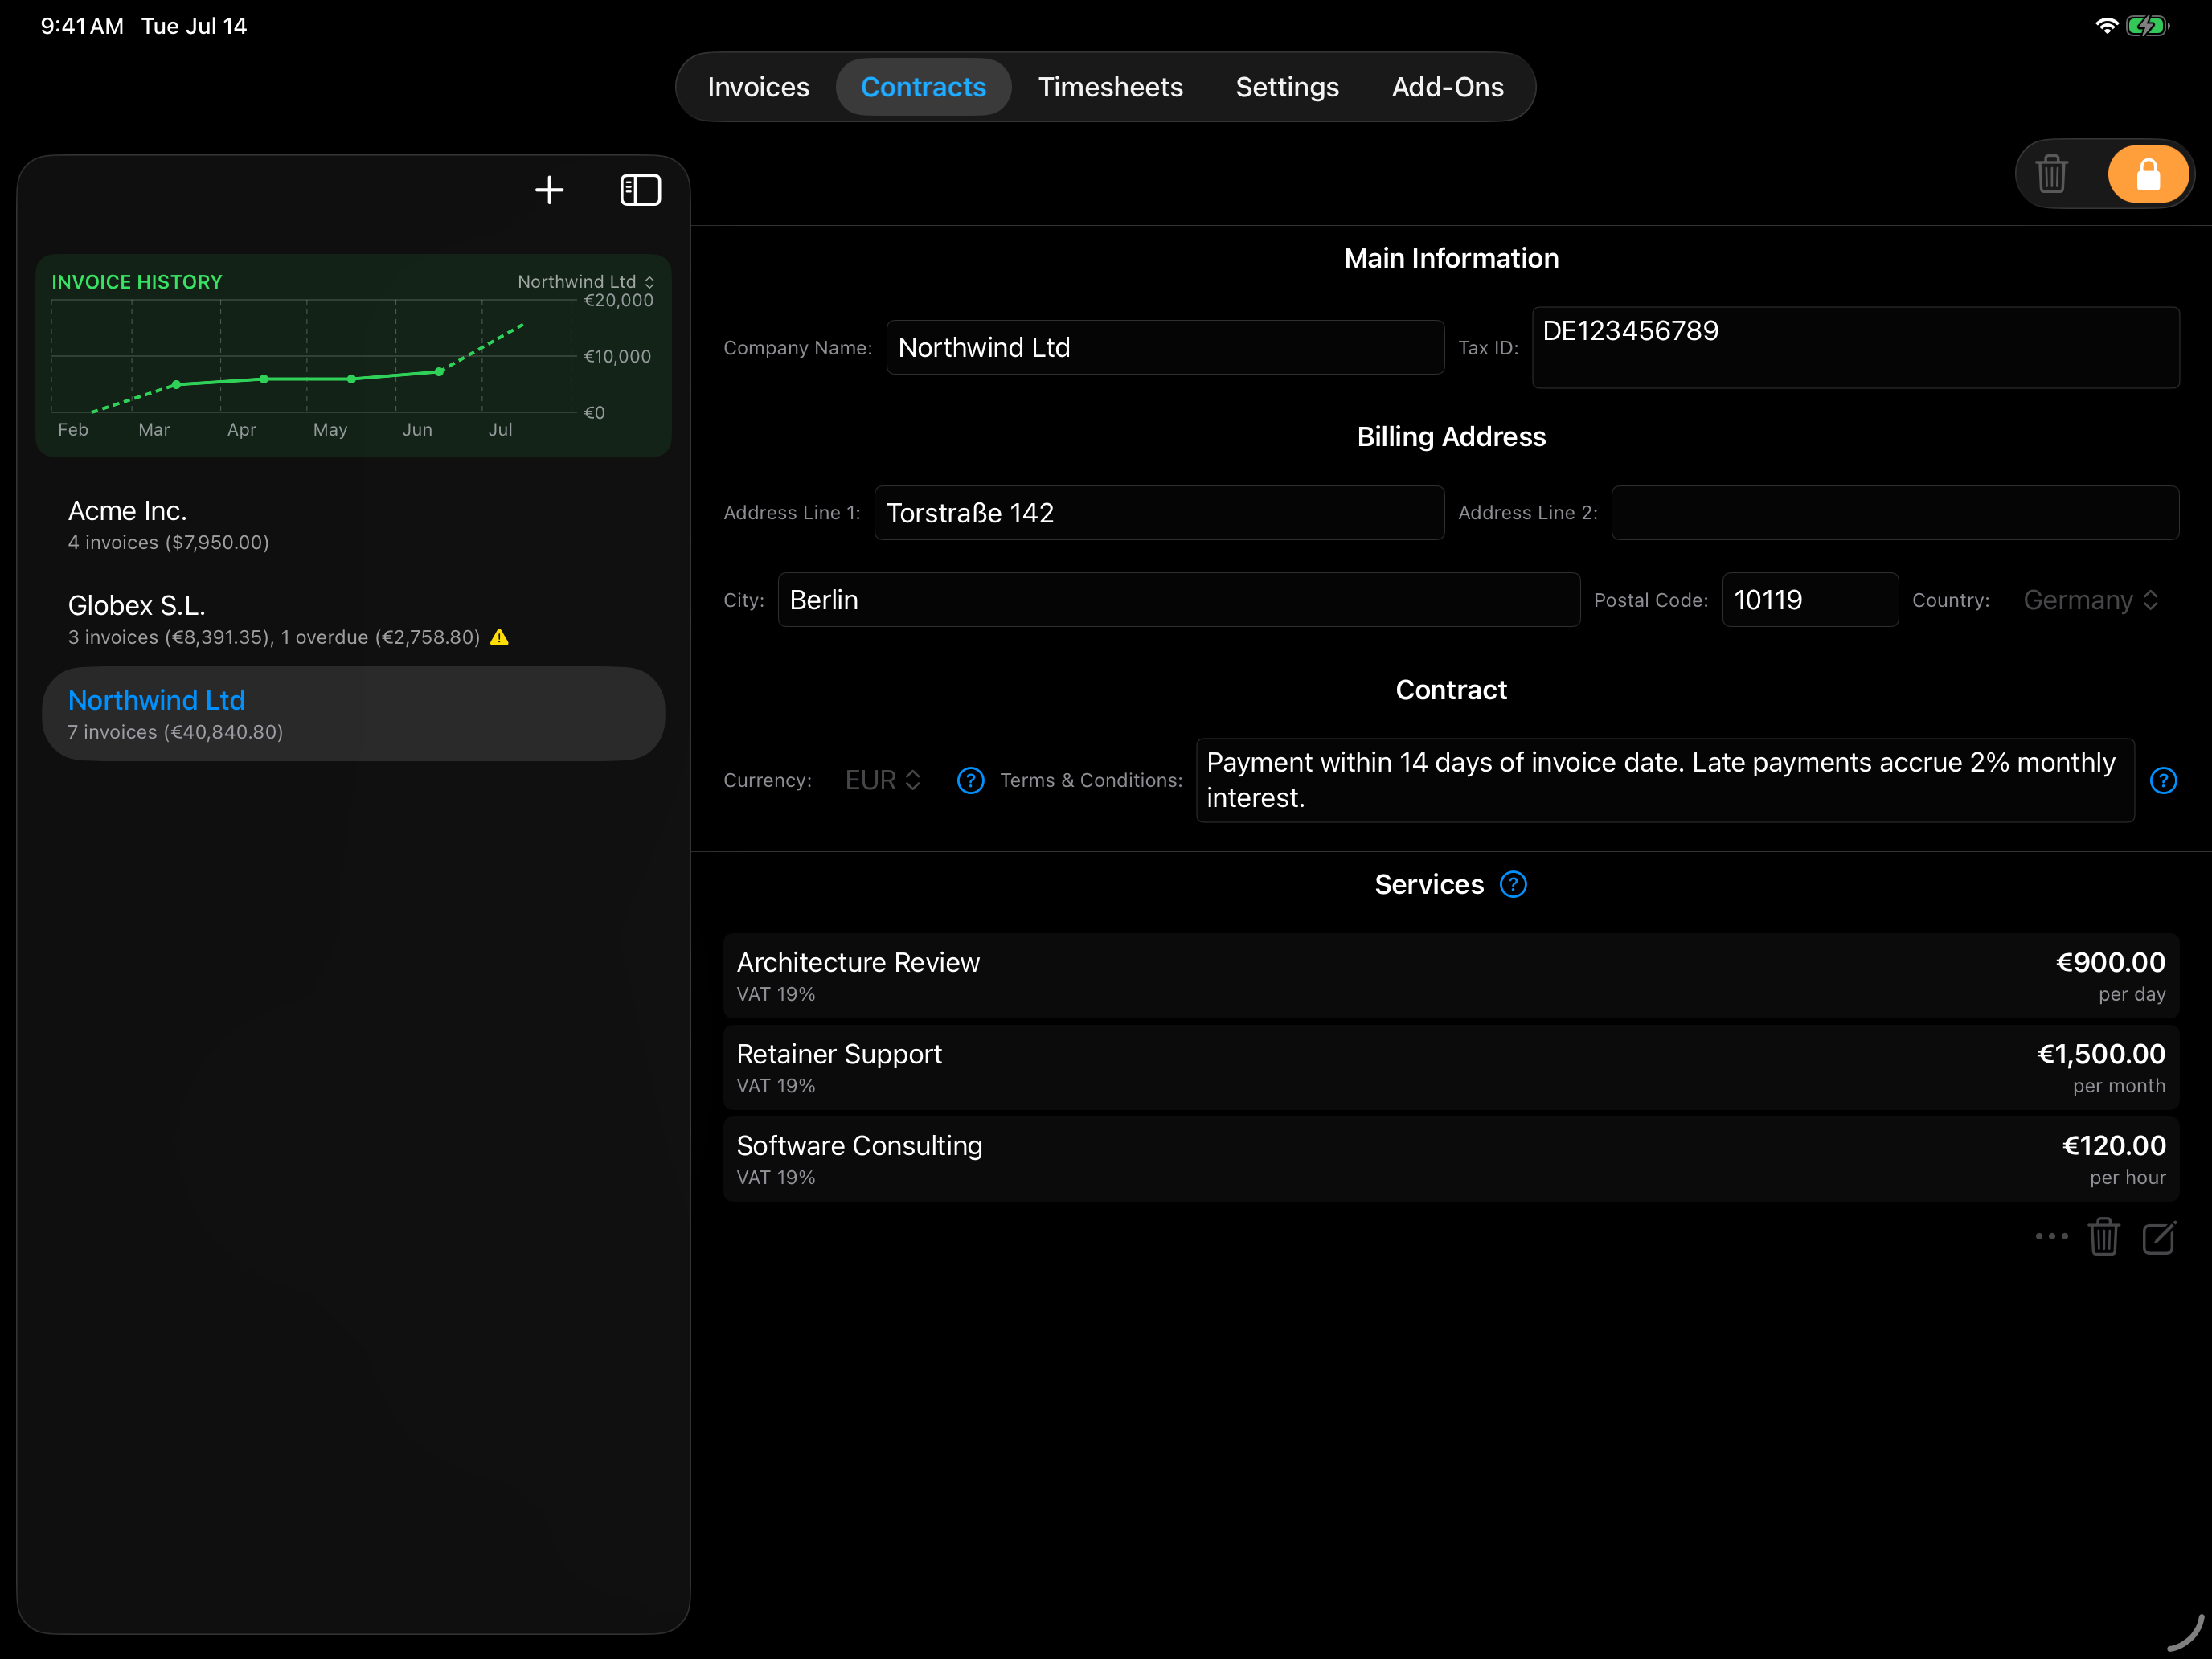Click empty Address Line 2 field

coord(1895,513)
